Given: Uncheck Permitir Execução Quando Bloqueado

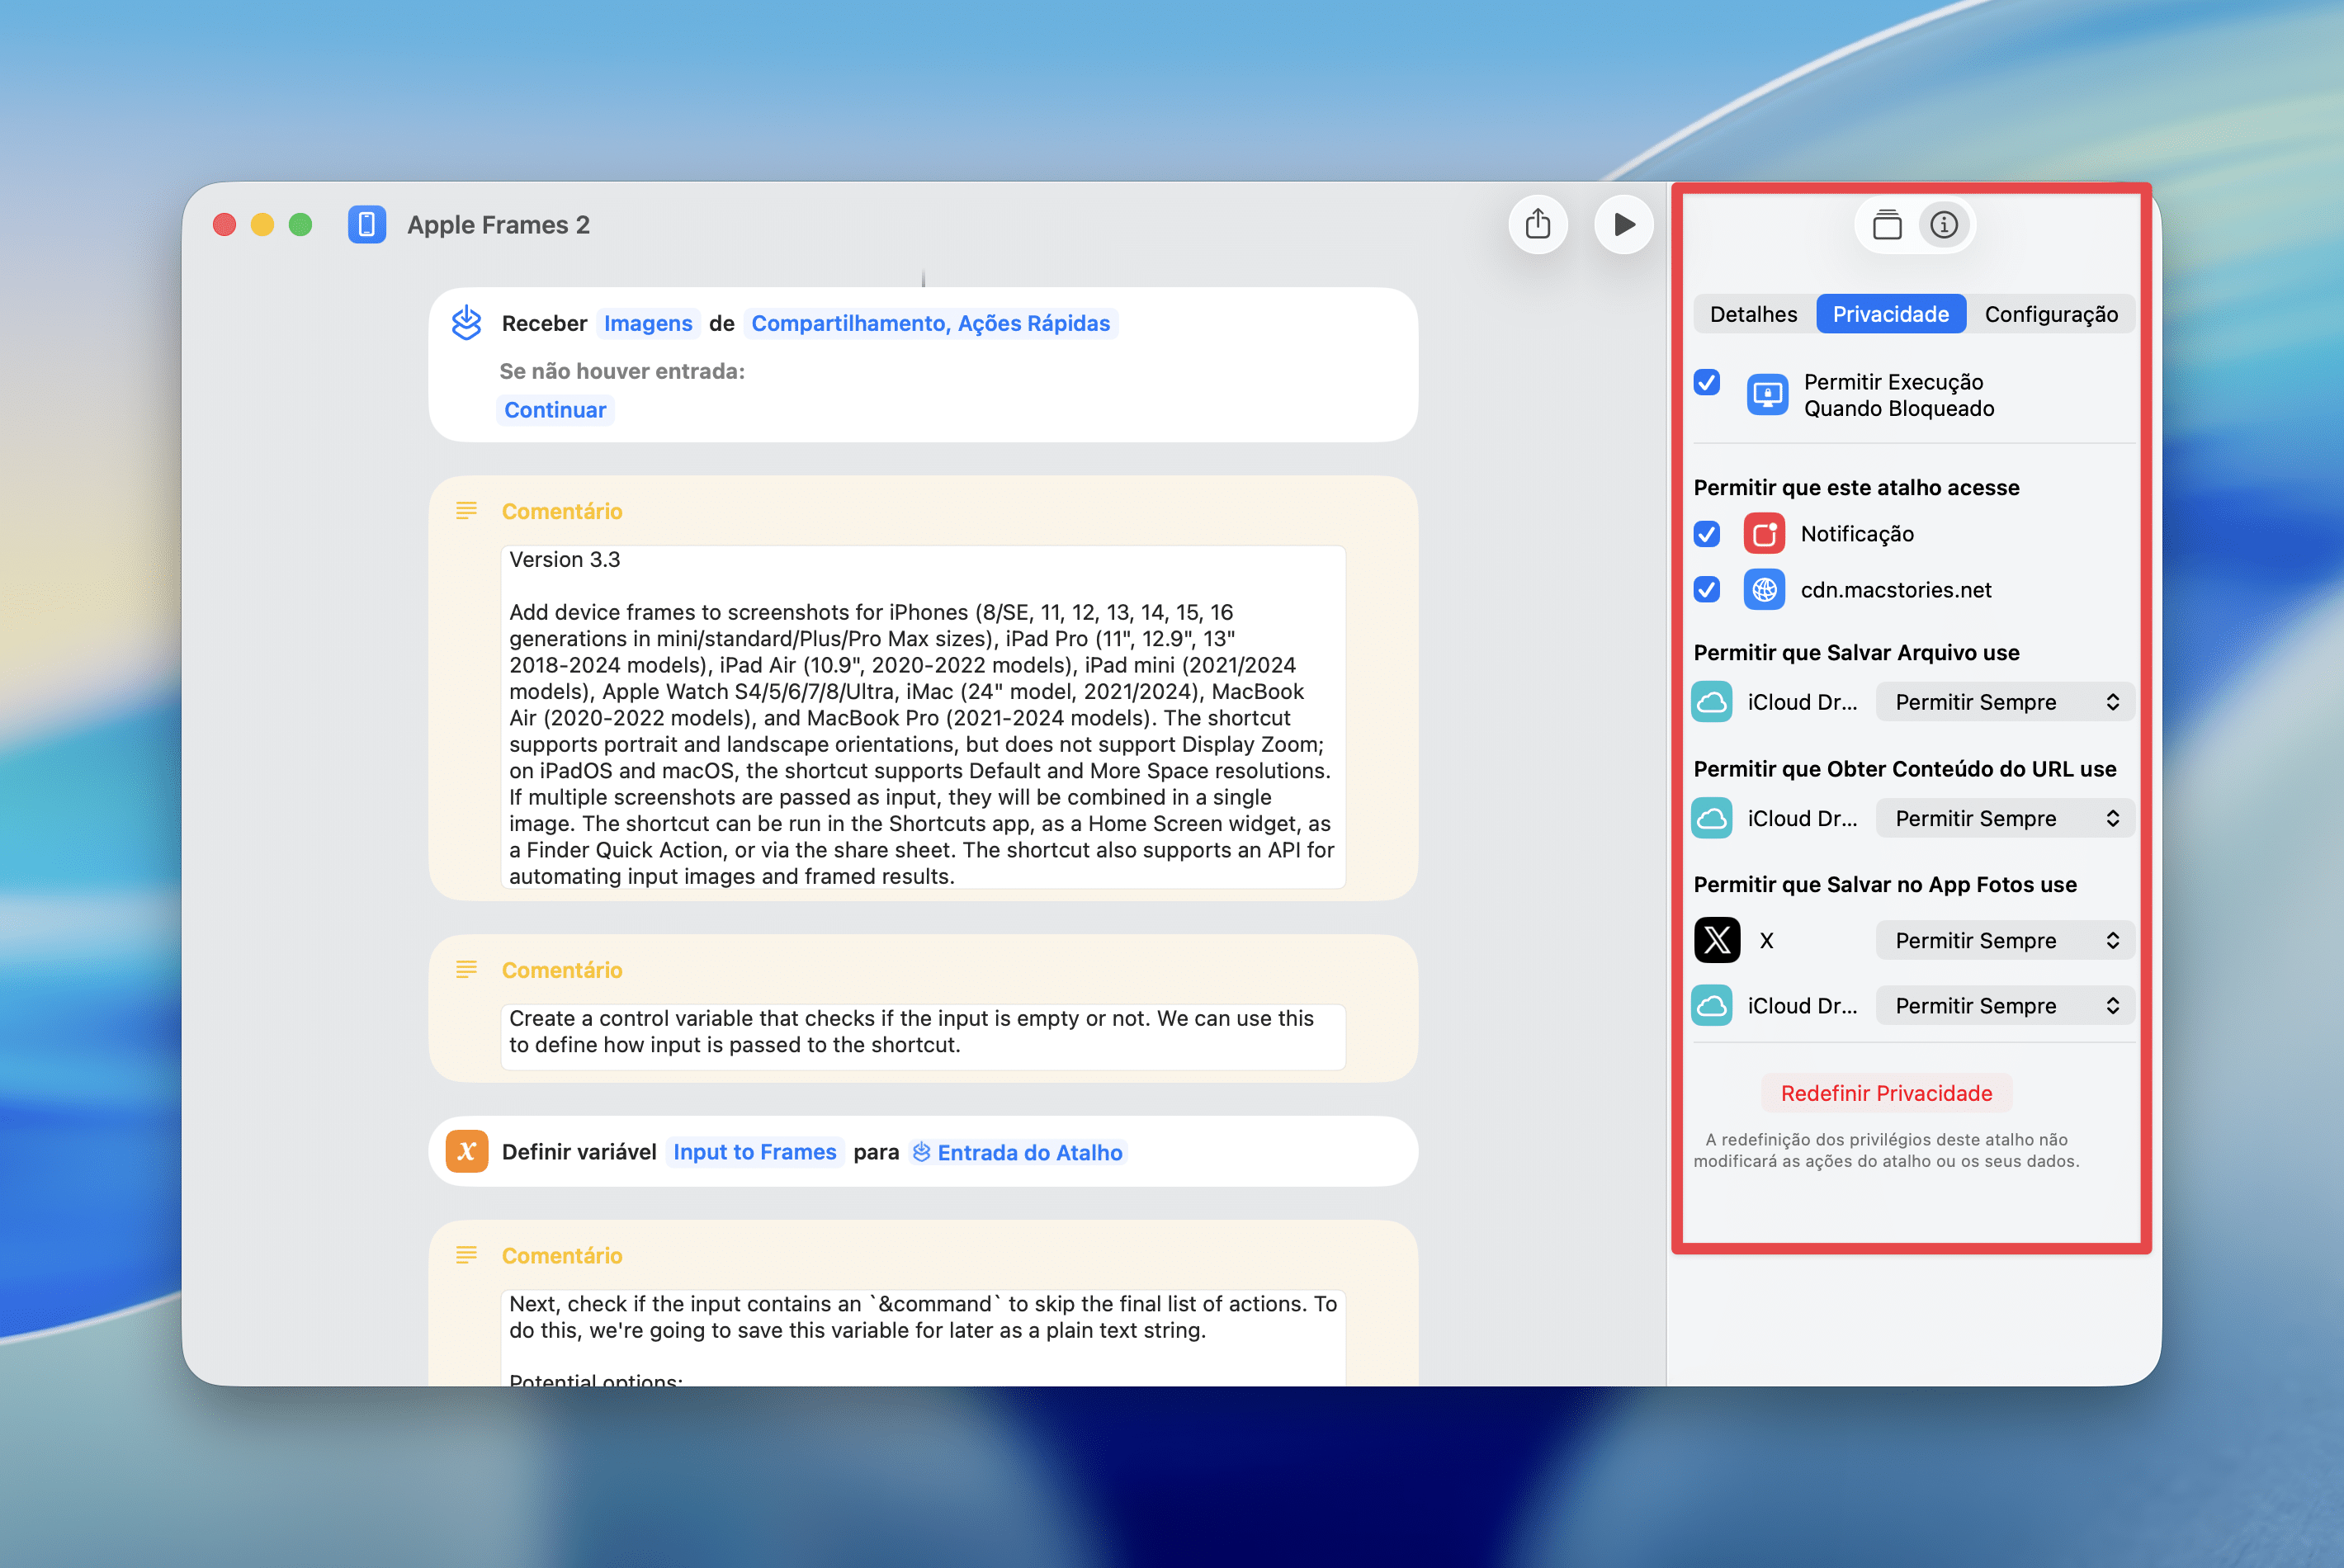Looking at the screenshot, I should coord(1707,383).
